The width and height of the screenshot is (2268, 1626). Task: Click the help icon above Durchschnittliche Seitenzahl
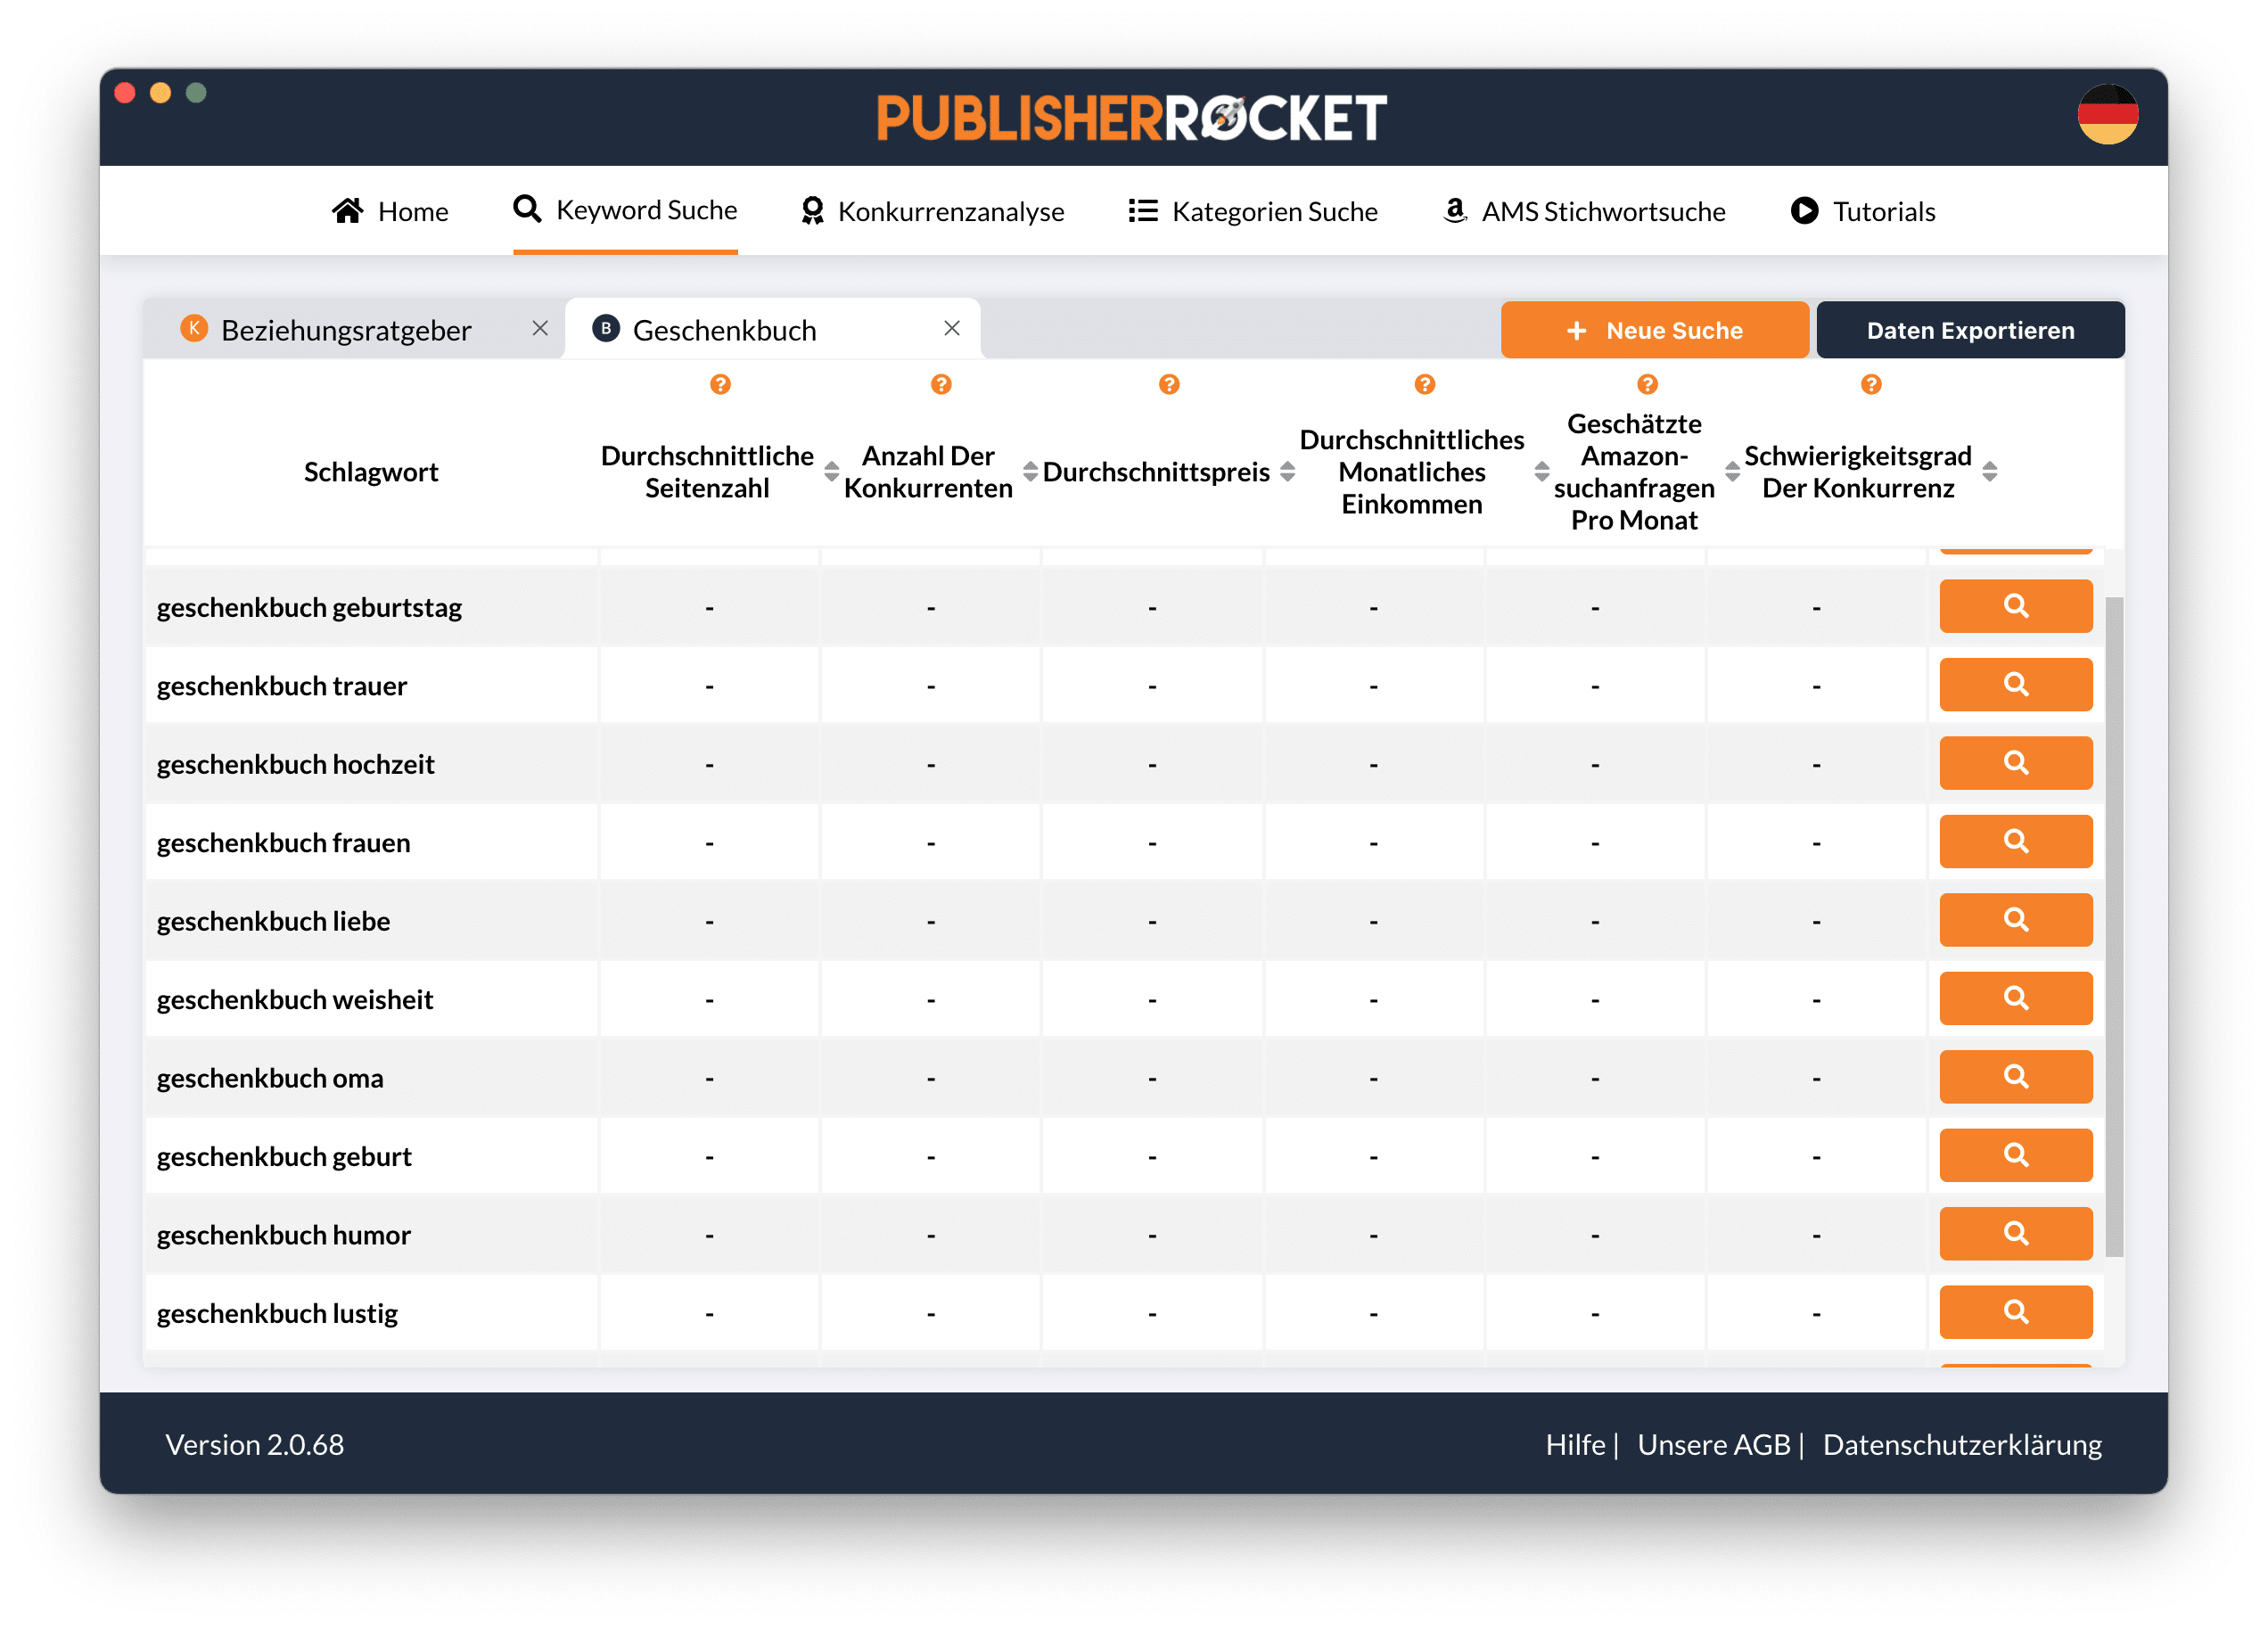point(720,385)
